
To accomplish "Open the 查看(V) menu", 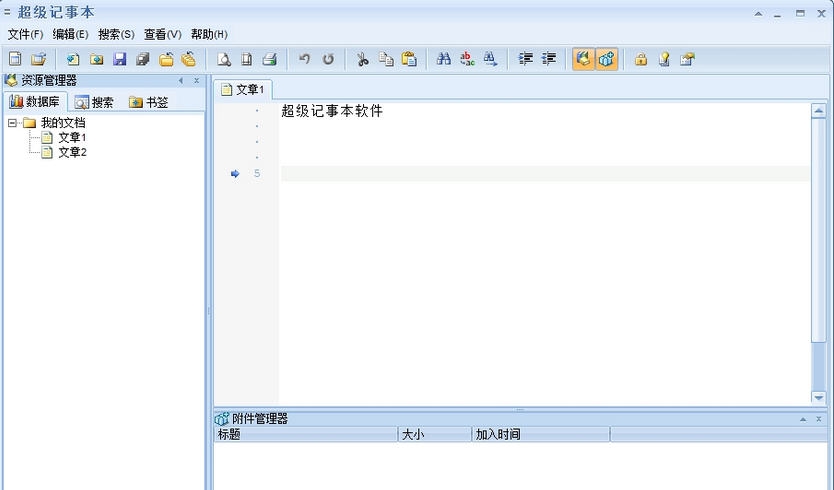I will [162, 35].
